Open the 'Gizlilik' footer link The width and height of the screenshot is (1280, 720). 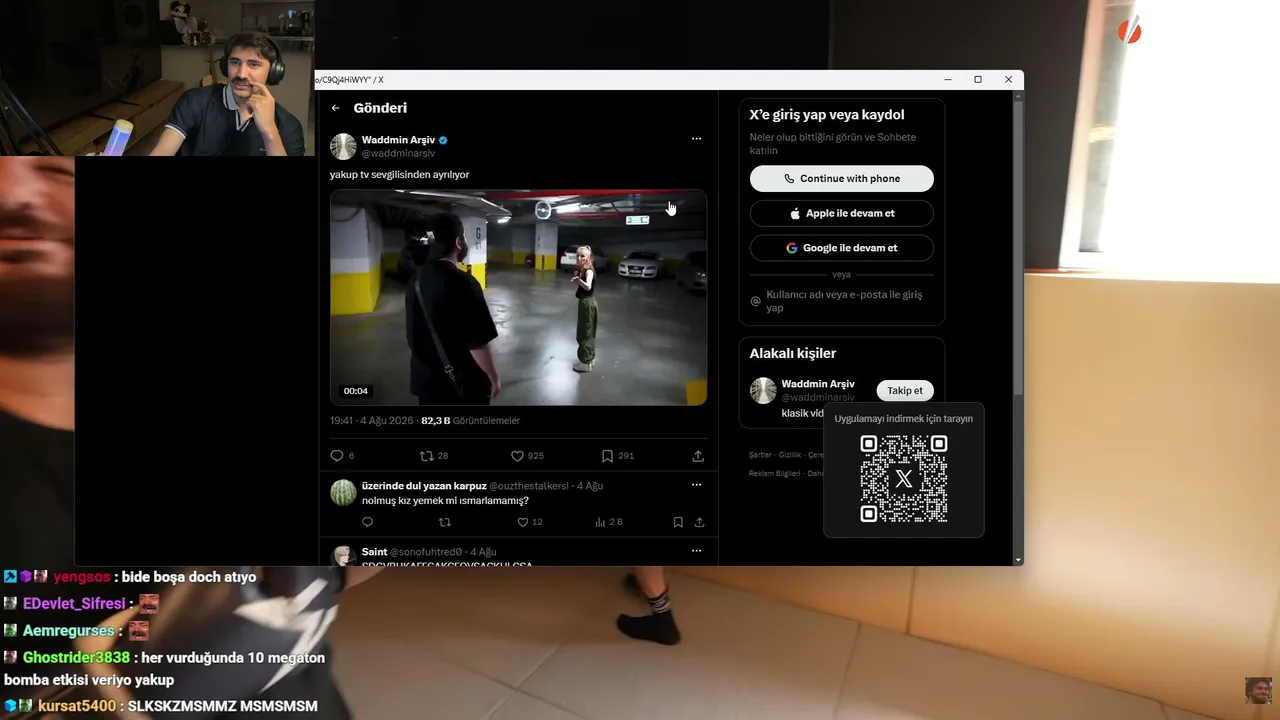click(790, 455)
